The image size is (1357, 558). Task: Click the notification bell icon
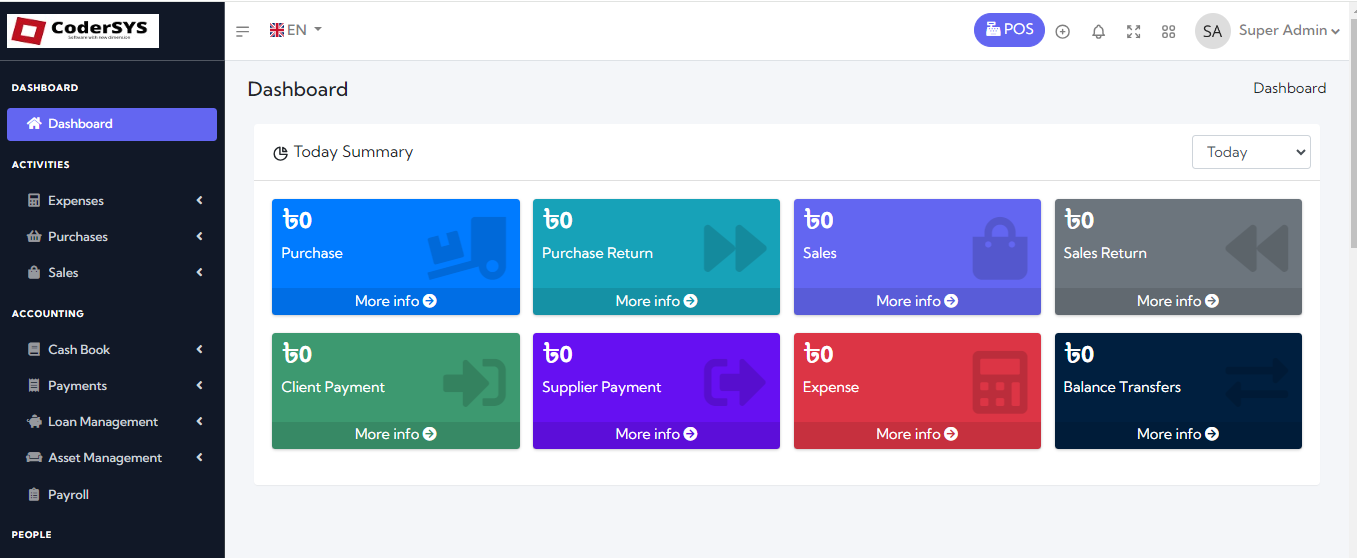(1098, 31)
